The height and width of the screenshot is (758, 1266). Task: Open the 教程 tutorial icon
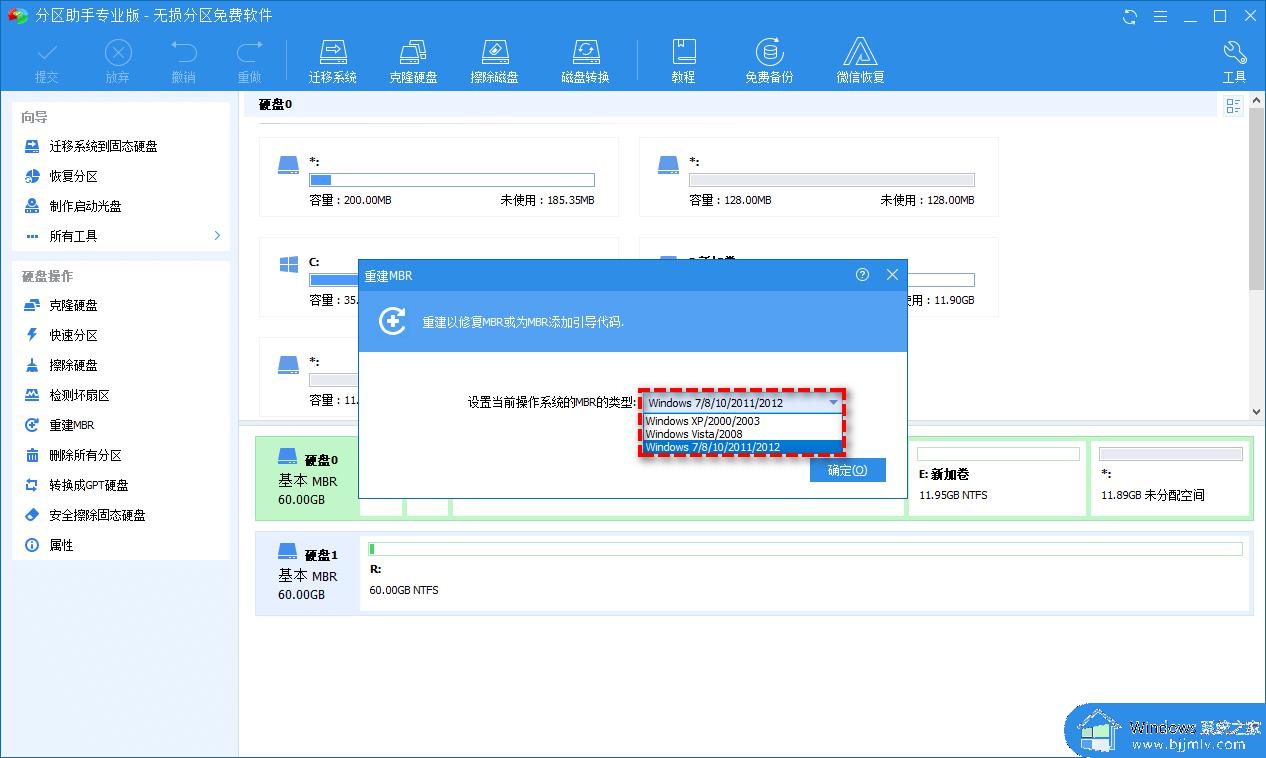[683, 61]
